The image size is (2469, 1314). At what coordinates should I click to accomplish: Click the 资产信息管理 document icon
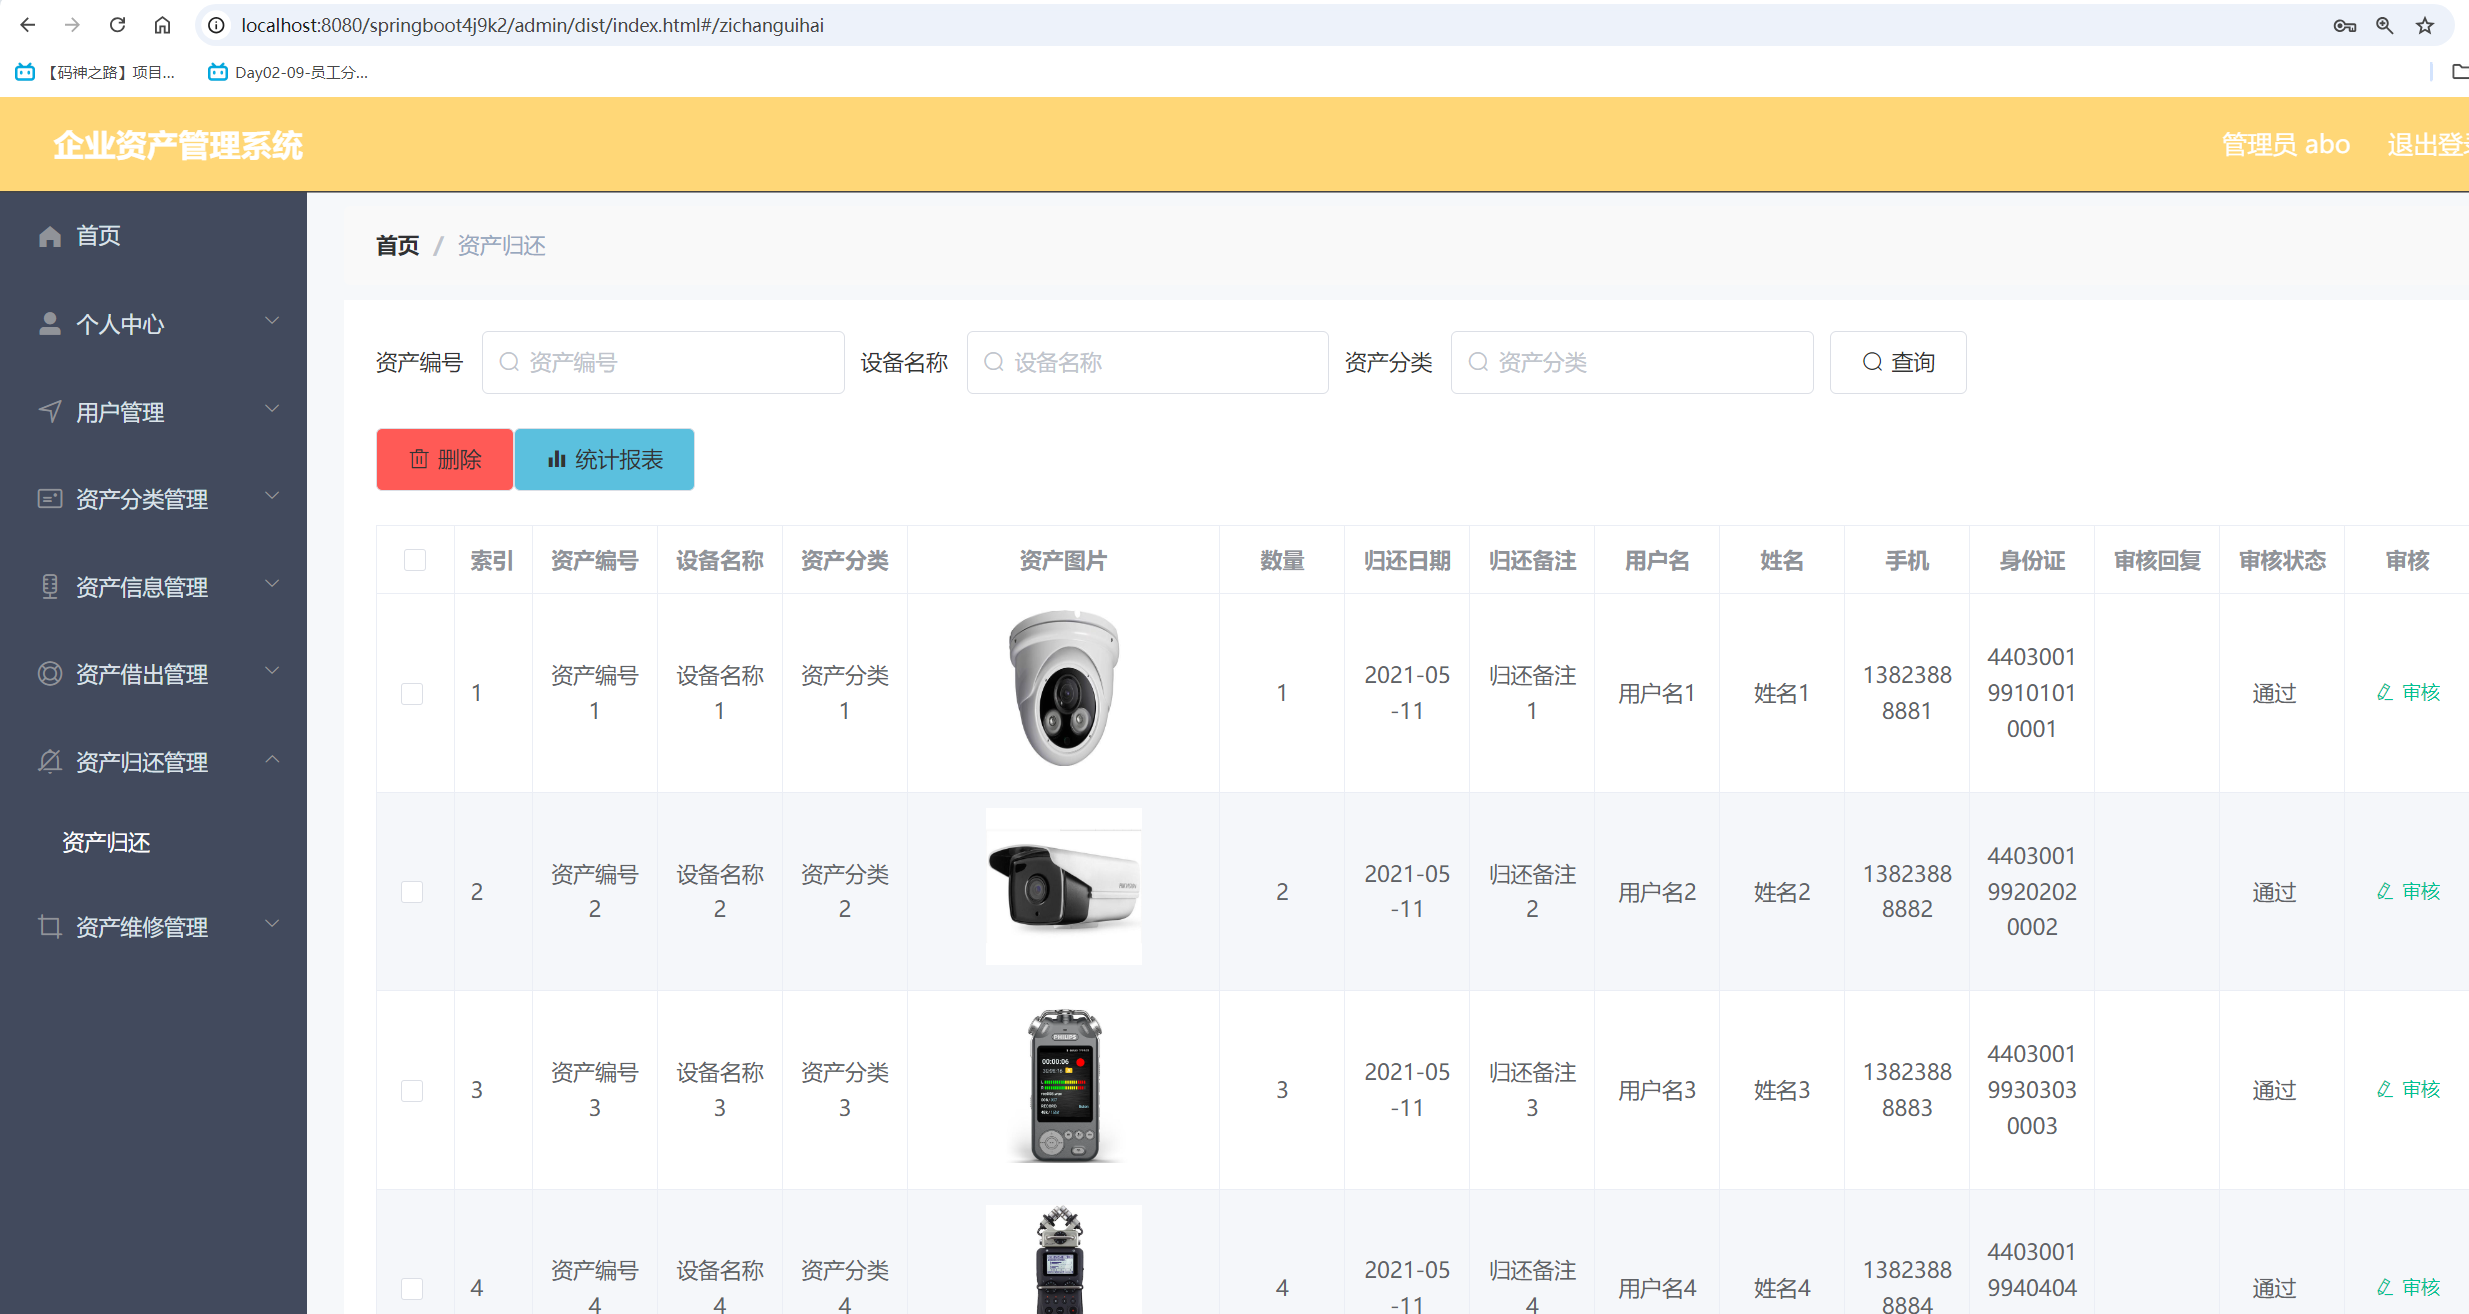click(50, 586)
